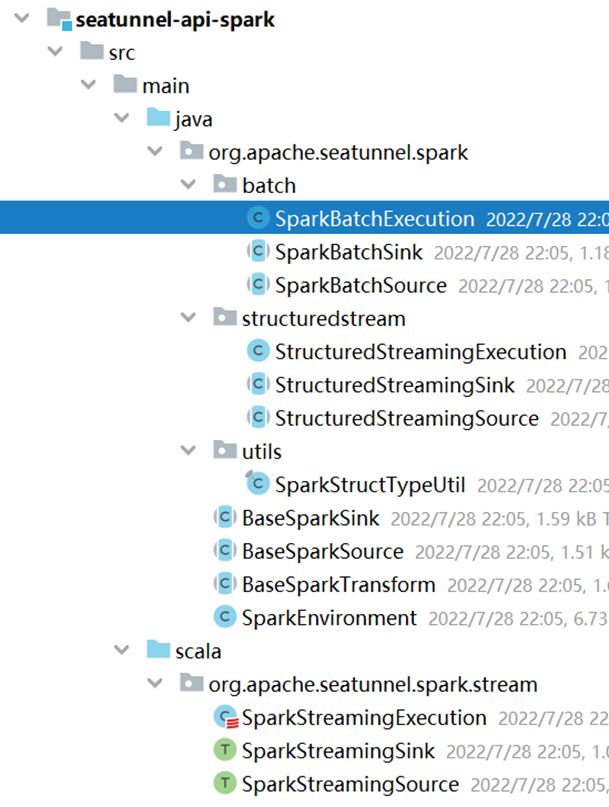609x807 pixels.
Task: Click the StructuredStreamingSink class icon
Action: tap(258, 384)
